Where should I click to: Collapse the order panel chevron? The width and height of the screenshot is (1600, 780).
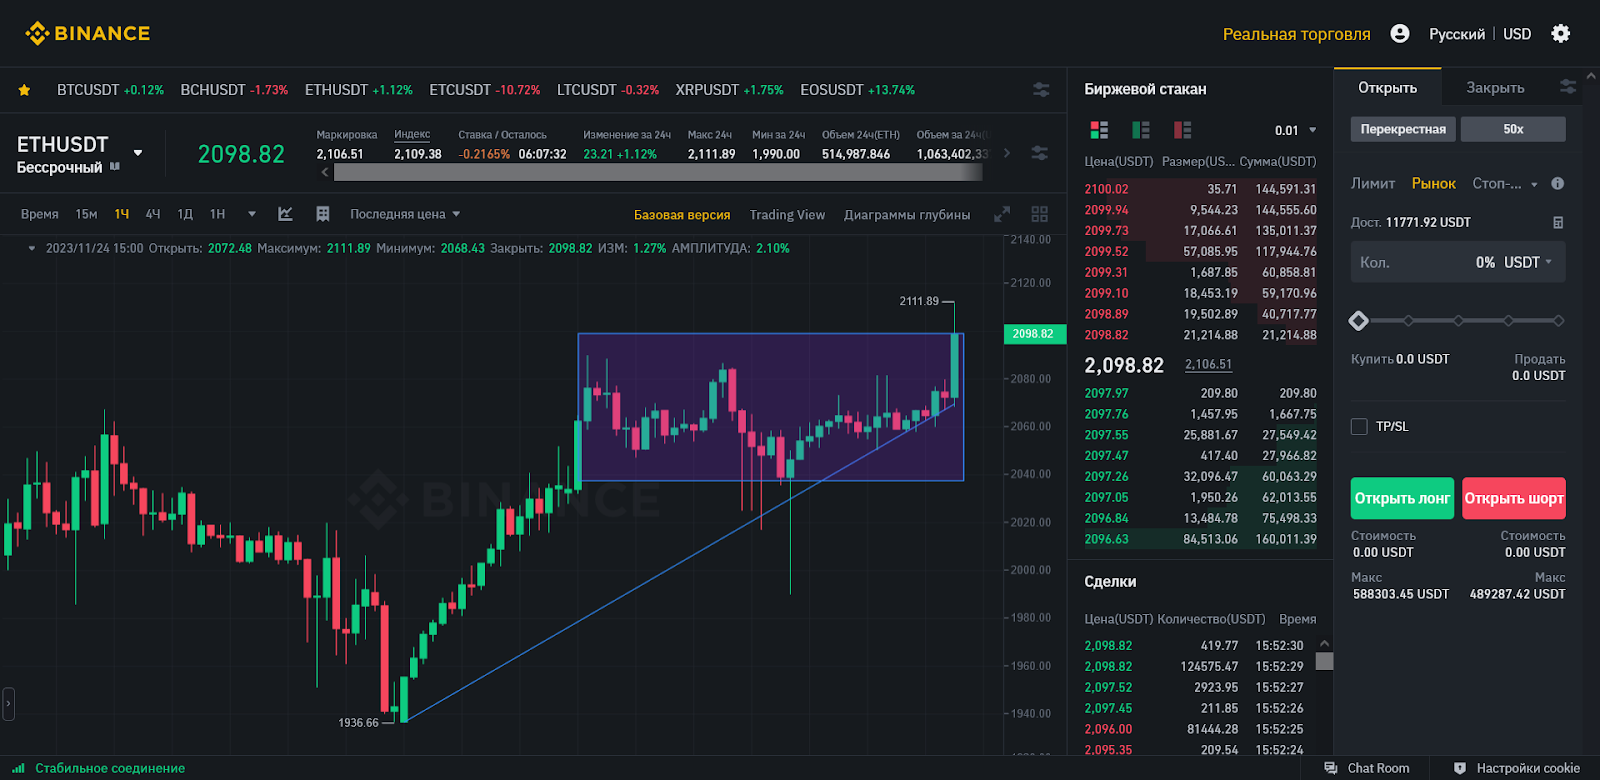pyautogui.click(x=1591, y=76)
